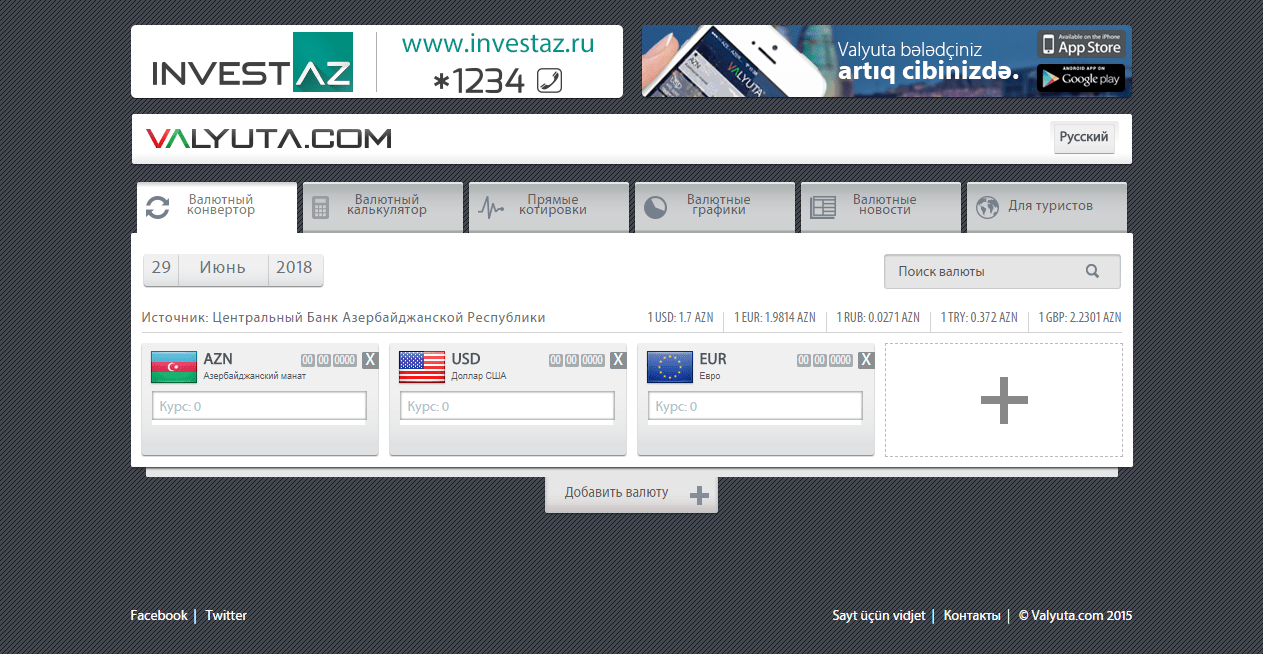Viewport: 1263px width, 654px height.
Task: Switch language with Русский button
Action: (x=1084, y=137)
